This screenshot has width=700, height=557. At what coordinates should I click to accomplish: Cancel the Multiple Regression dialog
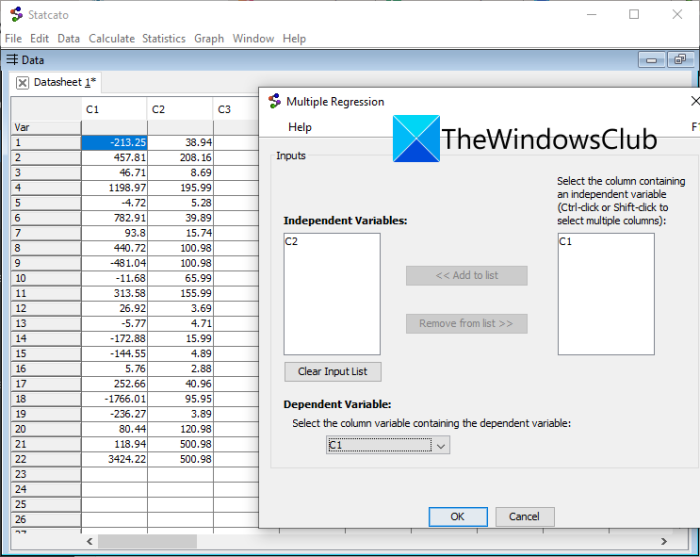pyautogui.click(x=525, y=516)
